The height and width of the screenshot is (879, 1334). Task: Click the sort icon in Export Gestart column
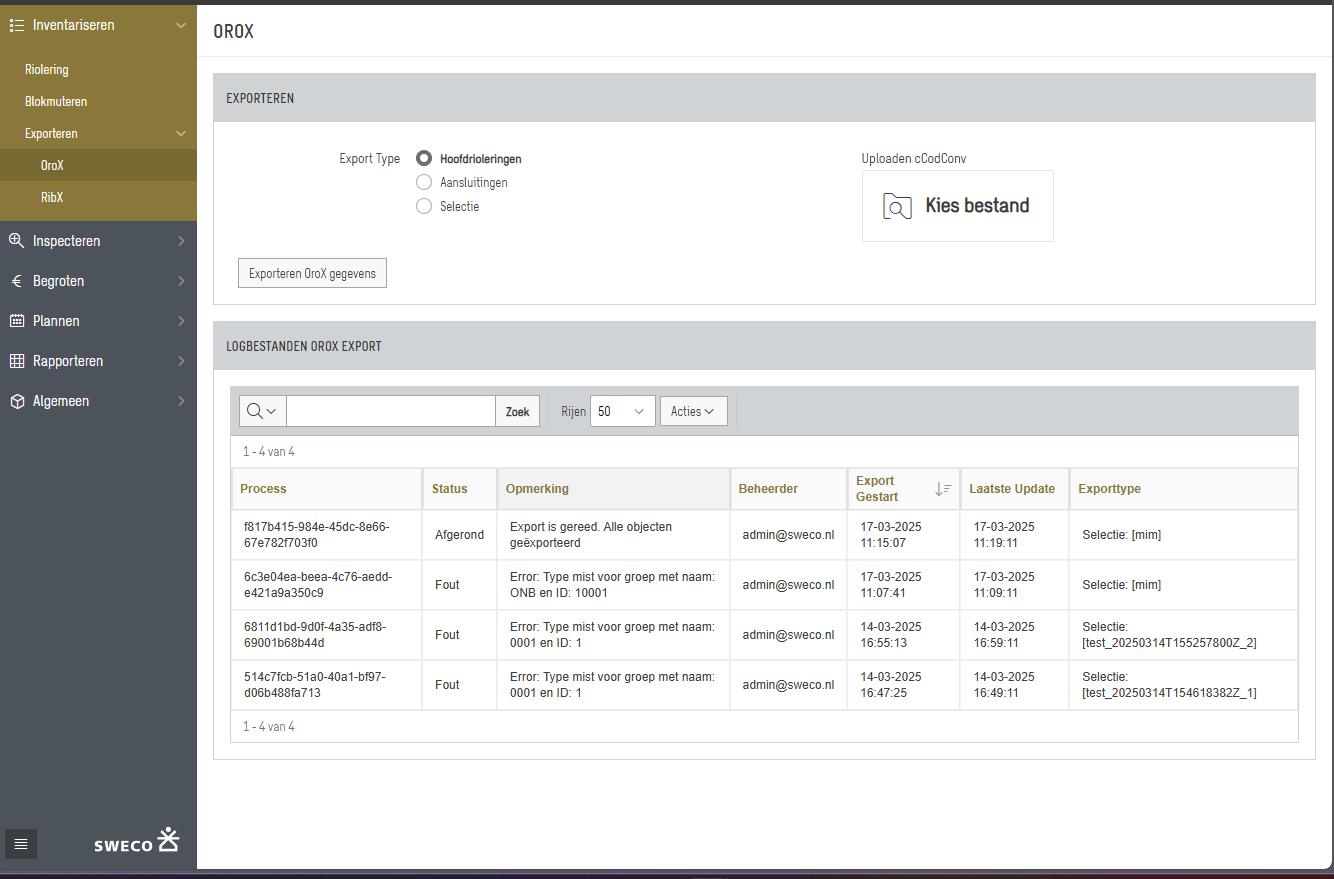942,489
